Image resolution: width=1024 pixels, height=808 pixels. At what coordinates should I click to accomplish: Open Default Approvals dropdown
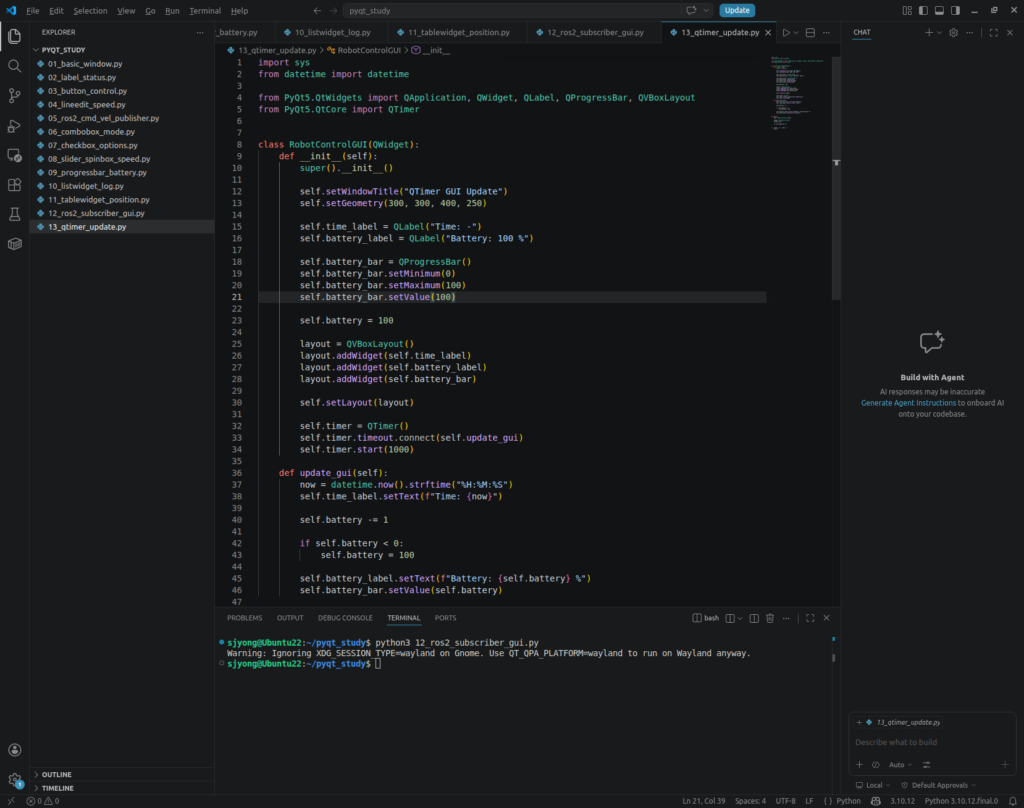click(938, 786)
